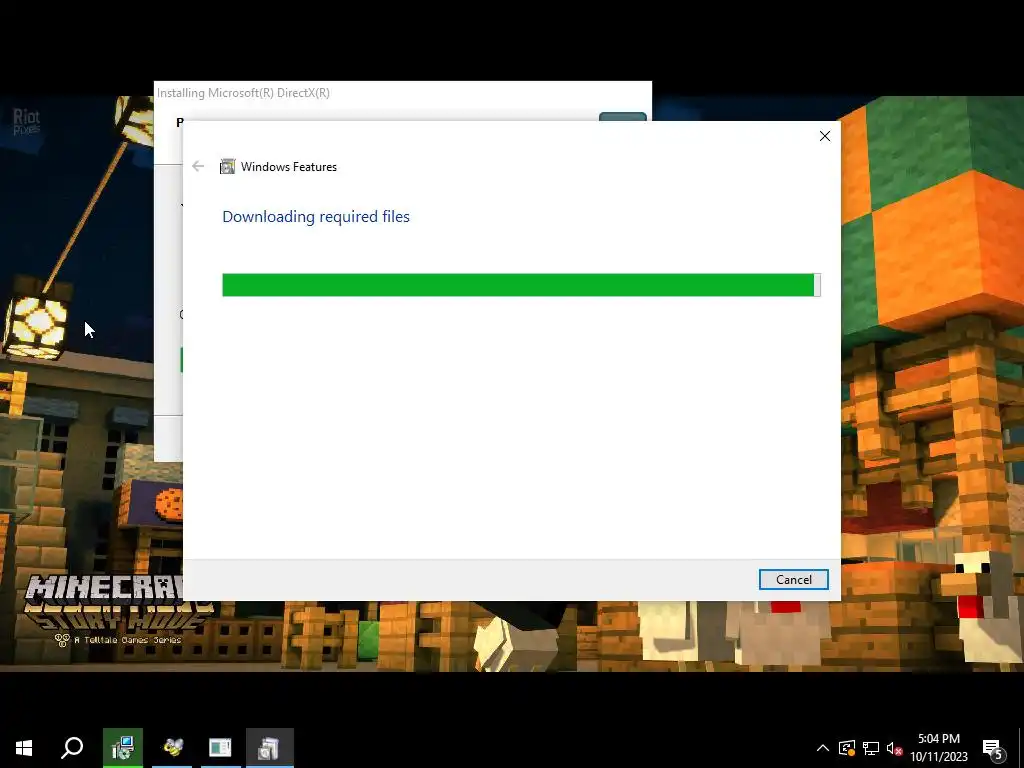
Task: Click the 'Downloading required files' heading
Action: pos(316,216)
